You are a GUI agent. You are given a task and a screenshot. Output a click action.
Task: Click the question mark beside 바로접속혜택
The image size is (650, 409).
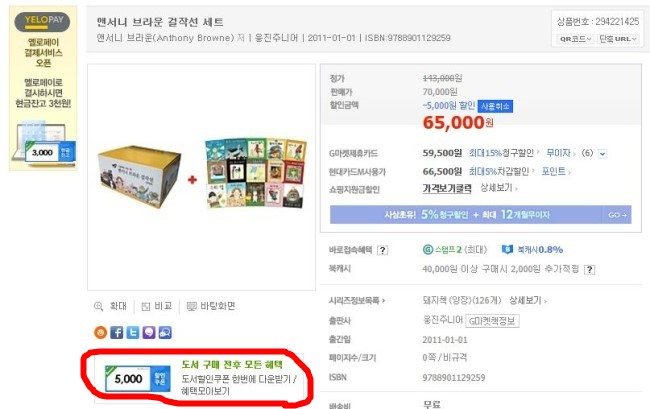click(383, 250)
